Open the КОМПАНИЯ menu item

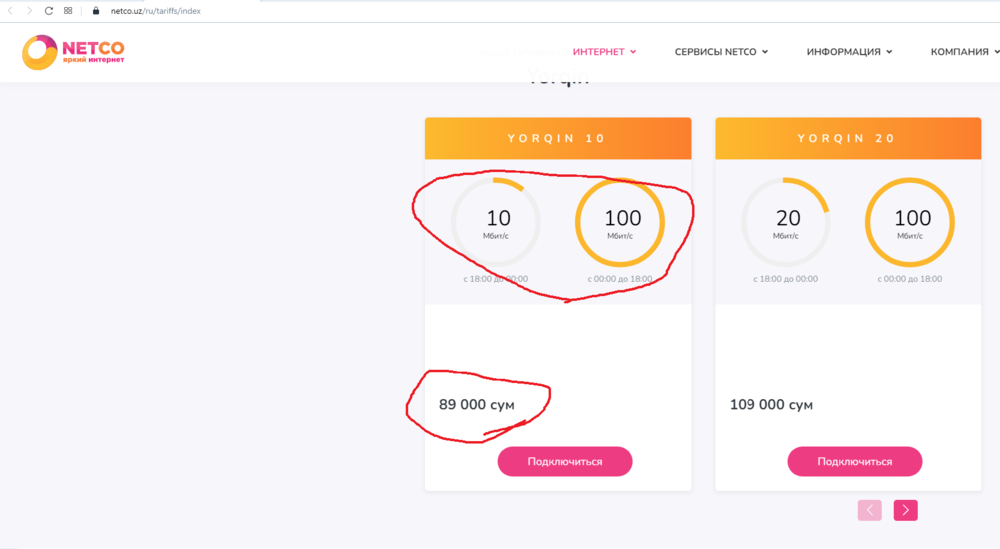coord(963,52)
